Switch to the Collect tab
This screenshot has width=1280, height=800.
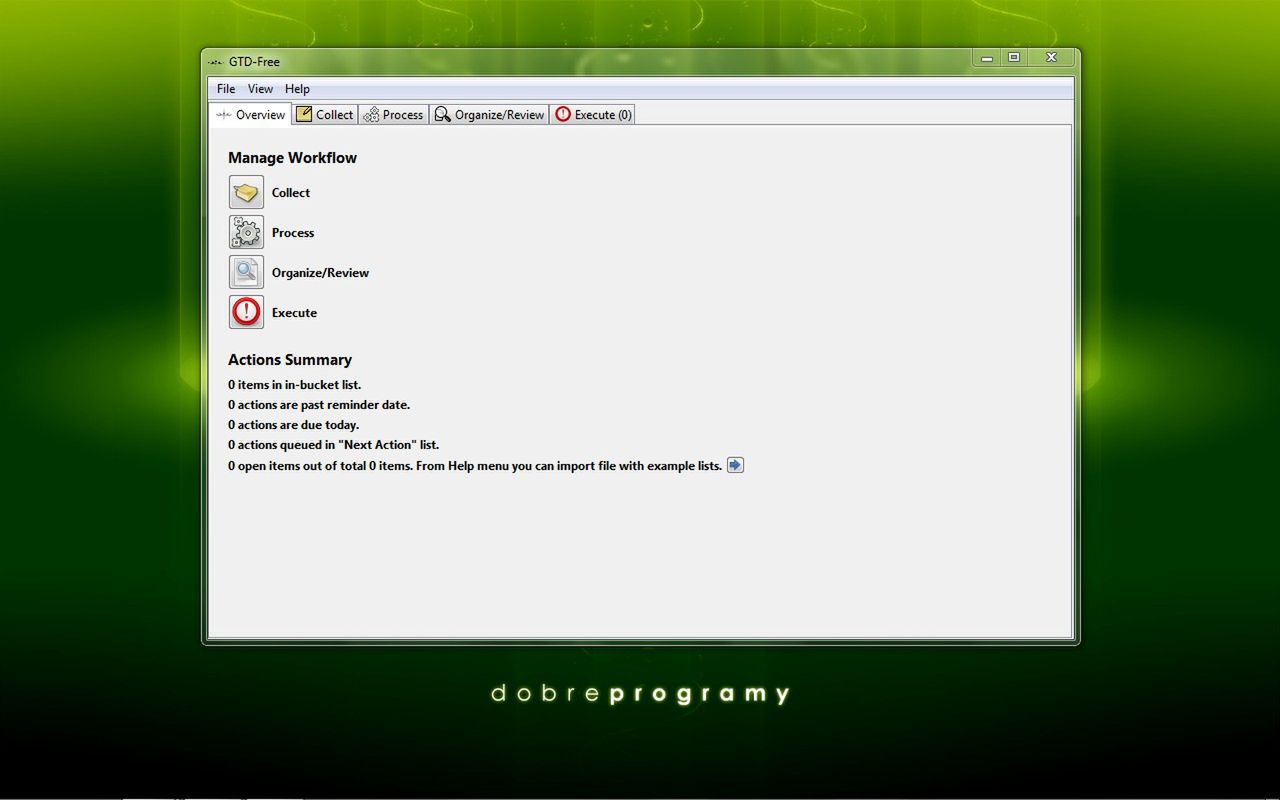click(x=325, y=115)
